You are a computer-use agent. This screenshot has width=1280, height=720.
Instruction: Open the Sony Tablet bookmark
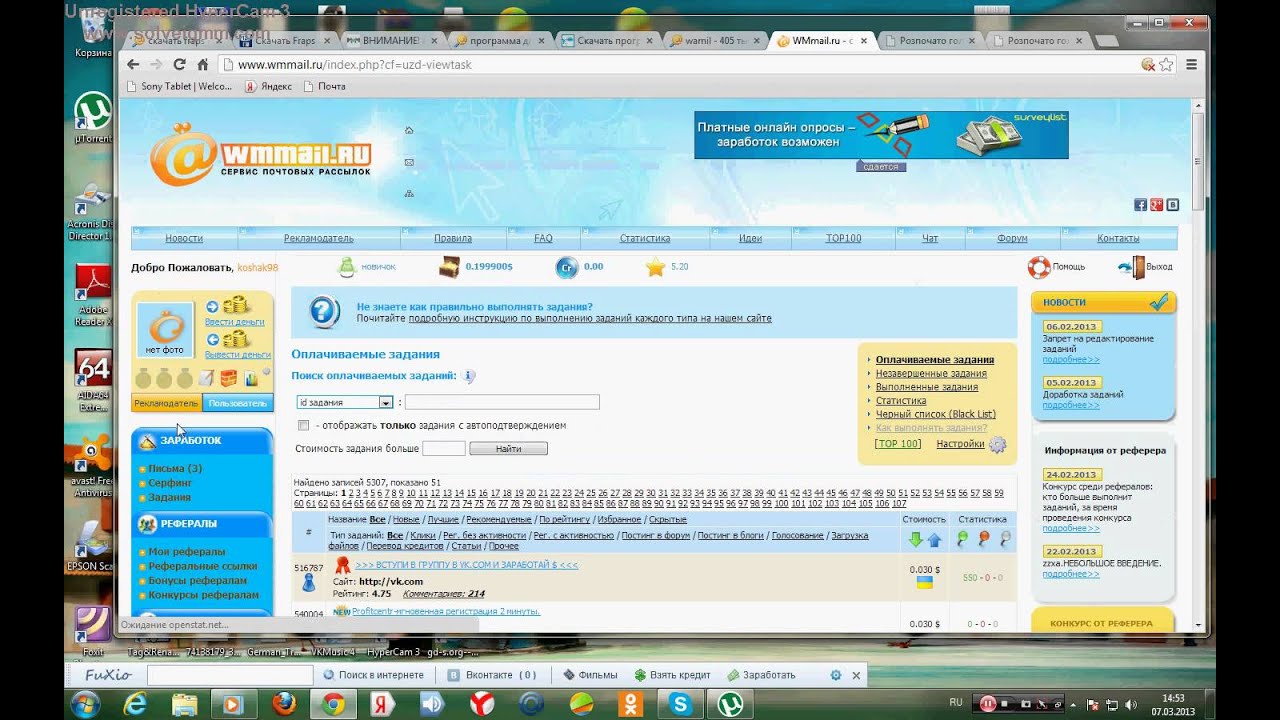[180, 86]
